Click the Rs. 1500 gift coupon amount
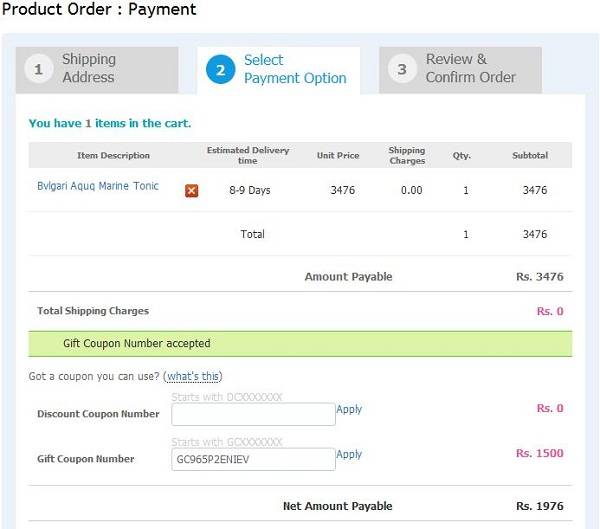 click(x=540, y=453)
